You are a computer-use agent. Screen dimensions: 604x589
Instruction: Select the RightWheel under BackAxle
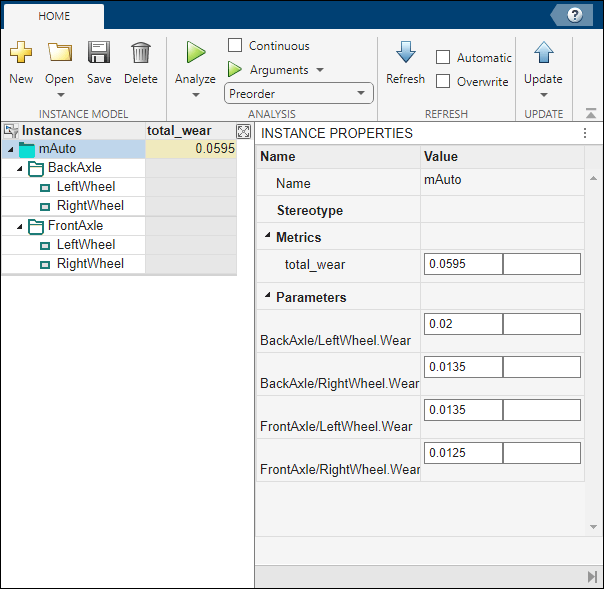(x=90, y=206)
